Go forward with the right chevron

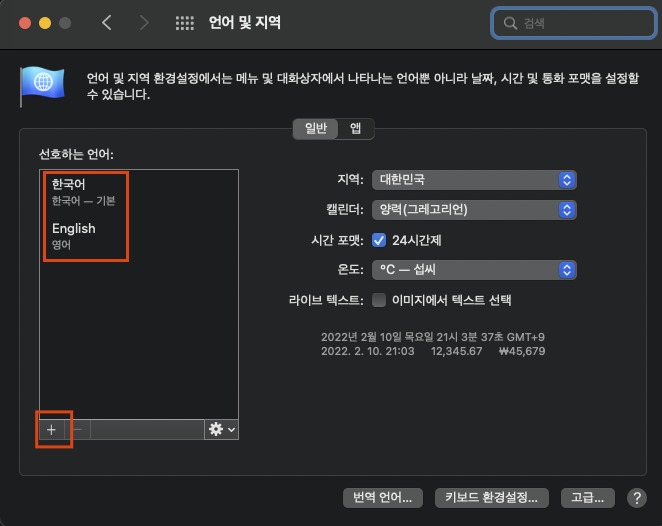pos(144,22)
